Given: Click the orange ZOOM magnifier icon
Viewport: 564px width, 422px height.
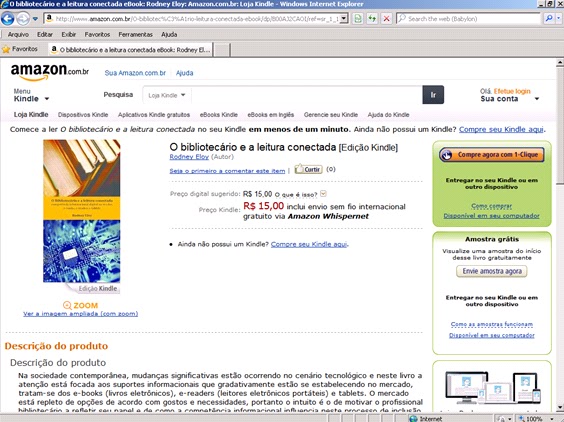Looking at the screenshot, I should 67,305.
